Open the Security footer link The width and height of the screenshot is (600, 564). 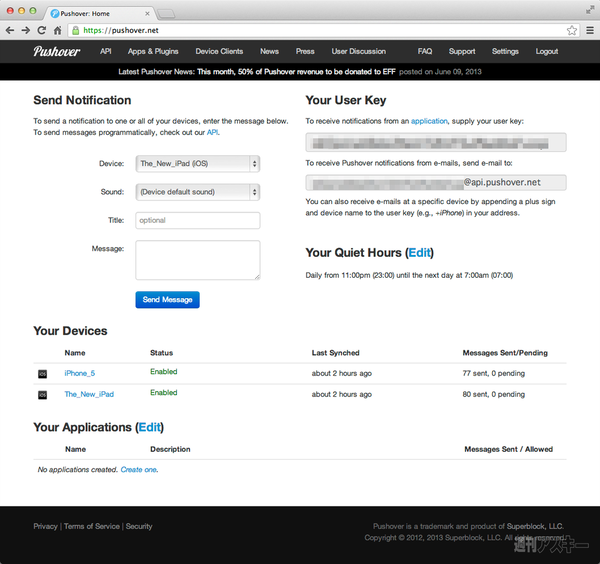pyautogui.click(x=139, y=526)
